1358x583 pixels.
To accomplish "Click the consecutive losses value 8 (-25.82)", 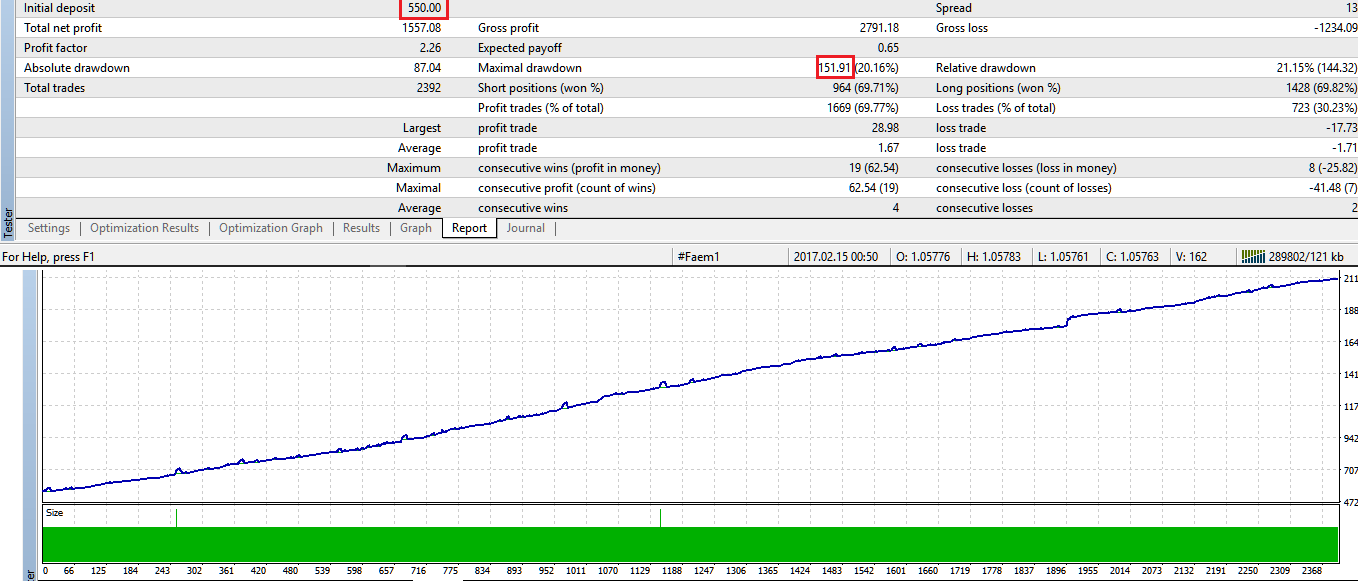I will (x=1331, y=168).
